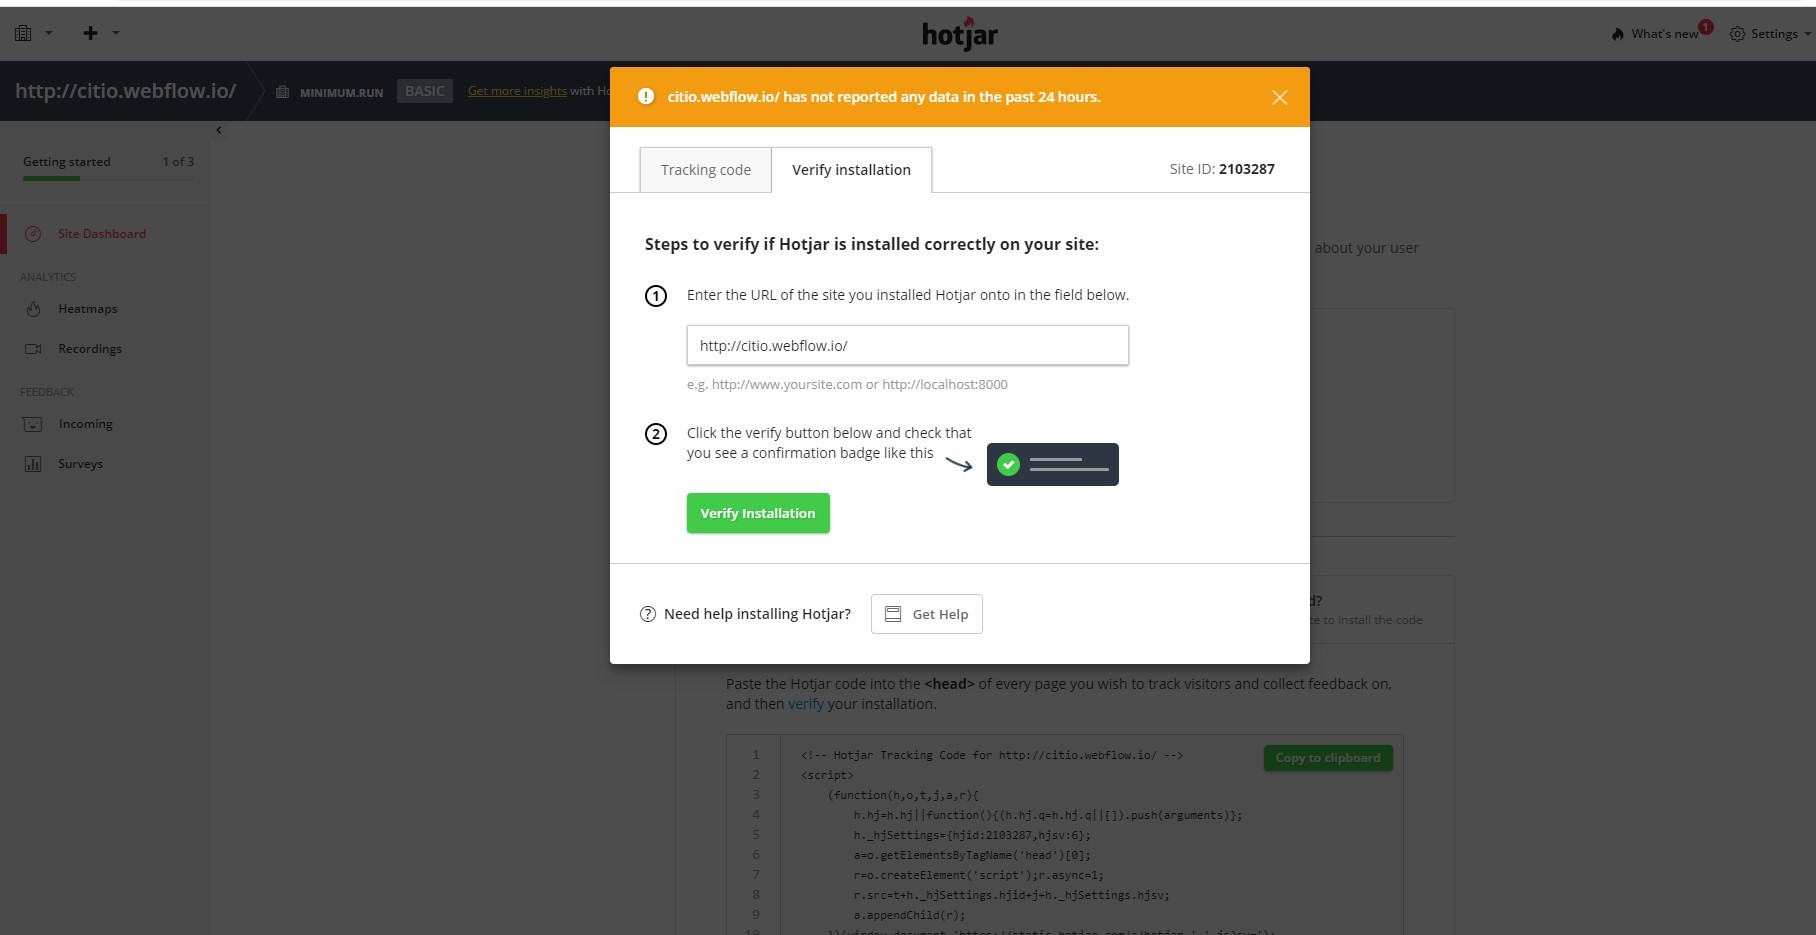The image size is (1816, 935).
Task: Expand the Settings dropdown arrow
Action: point(1807,34)
